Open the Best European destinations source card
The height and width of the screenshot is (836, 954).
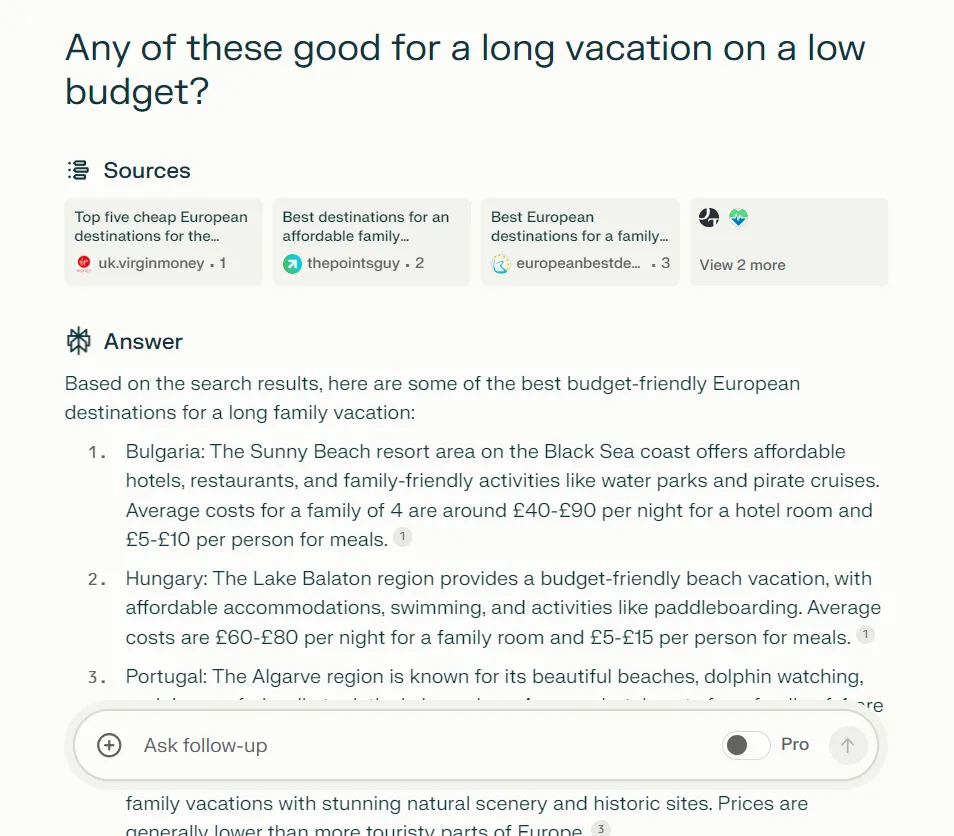[580, 242]
